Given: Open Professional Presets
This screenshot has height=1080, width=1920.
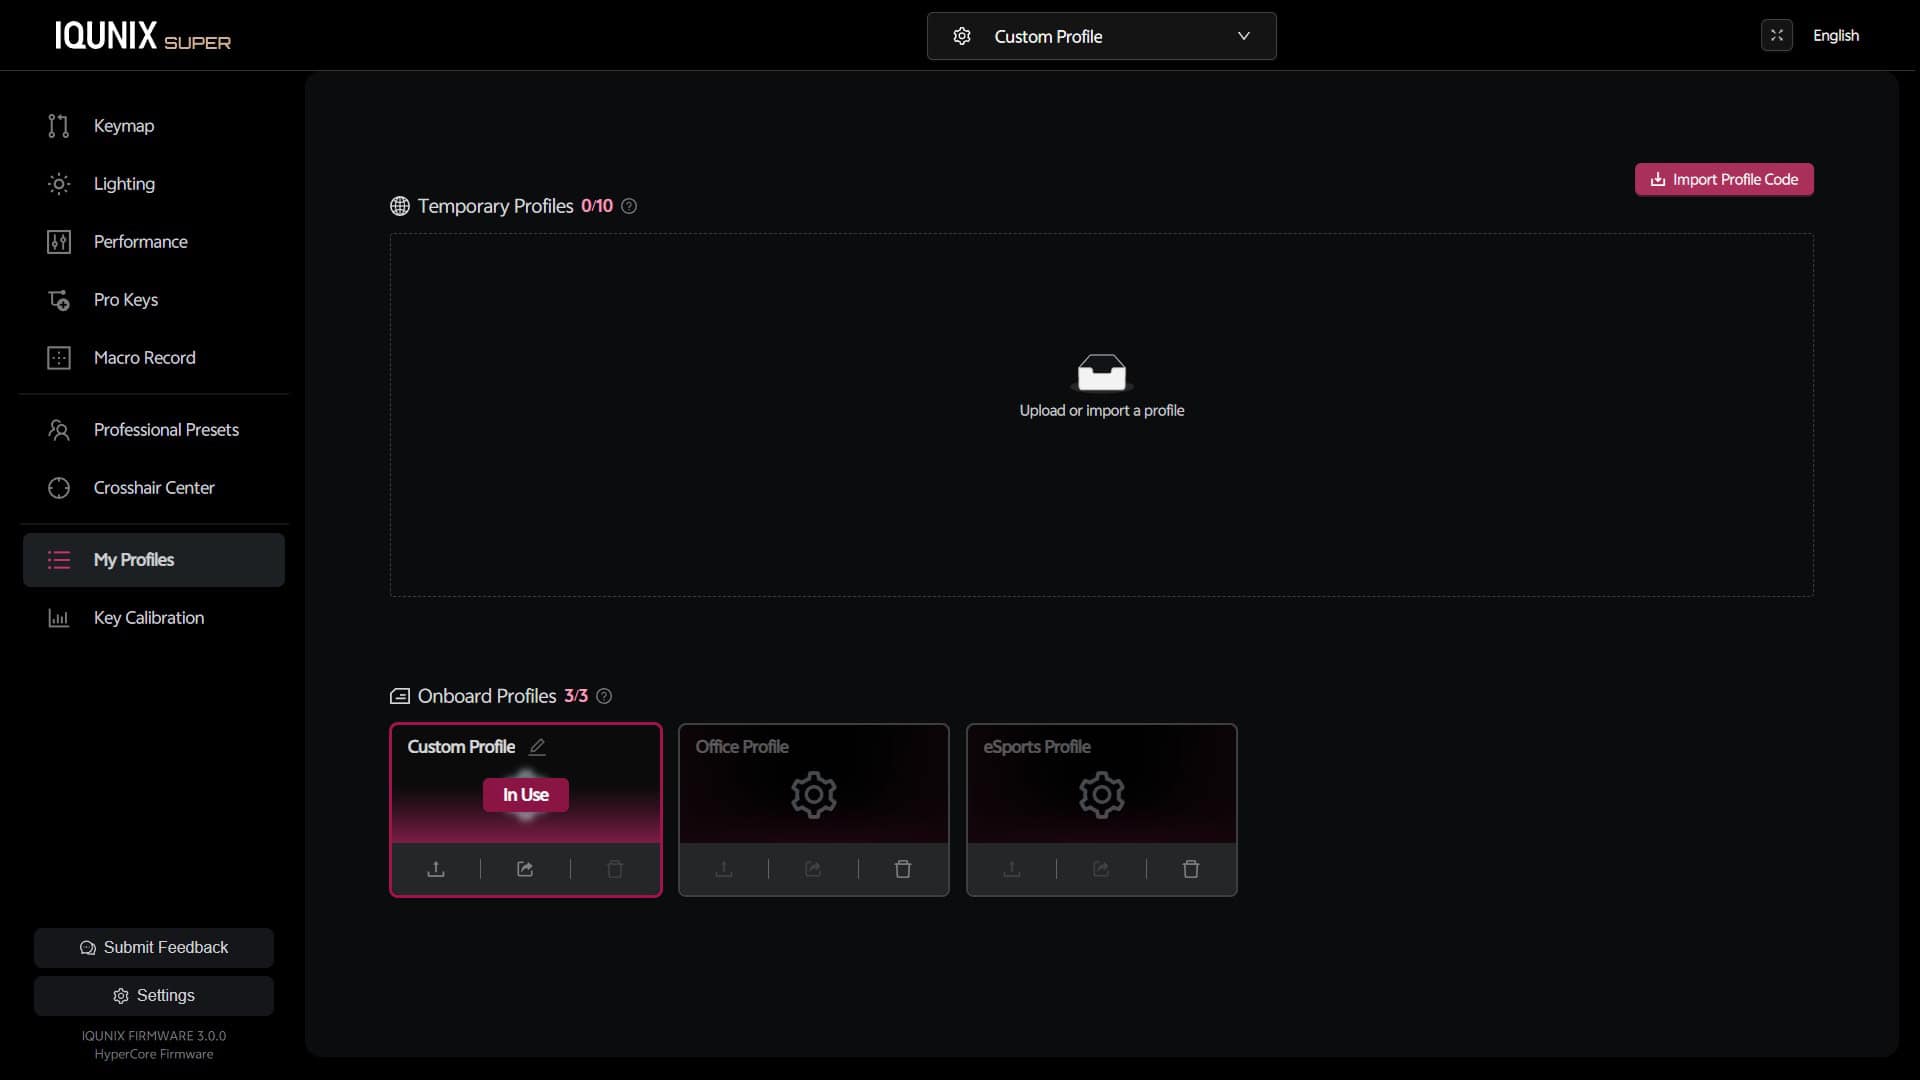Looking at the screenshot, I should (x=154, y=430).
